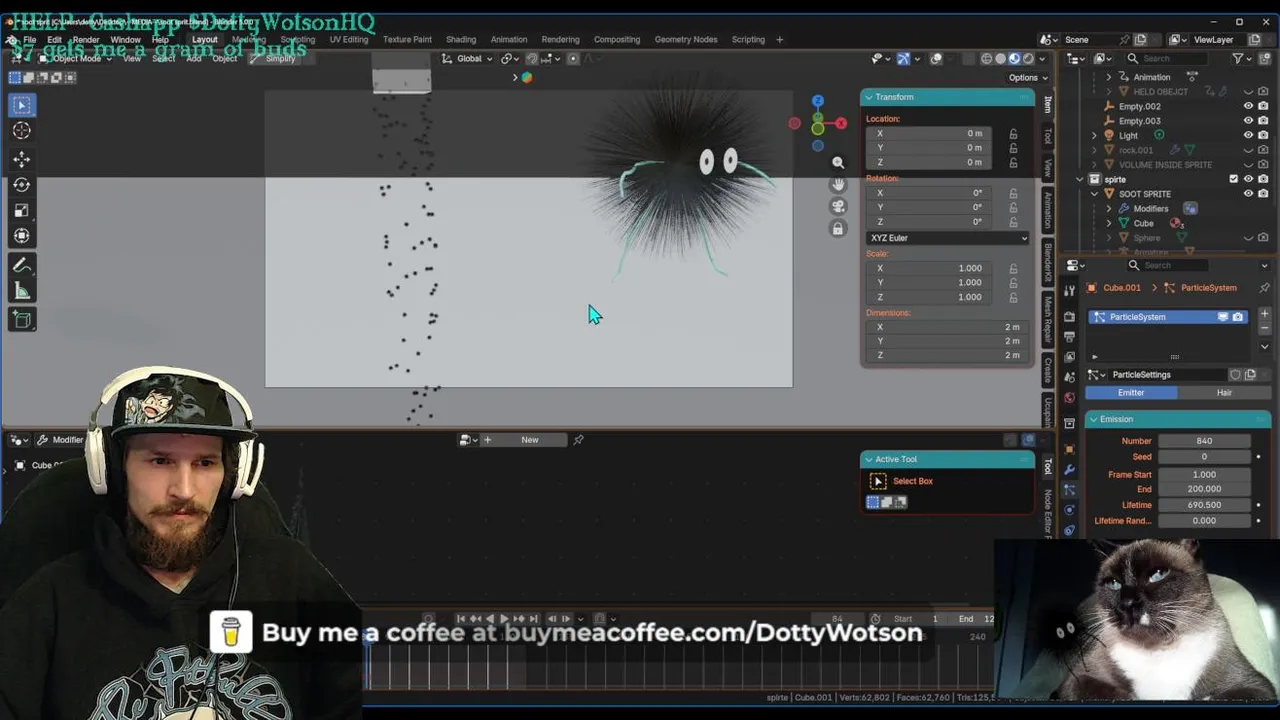Toggle the X location lock icon

1013,134
